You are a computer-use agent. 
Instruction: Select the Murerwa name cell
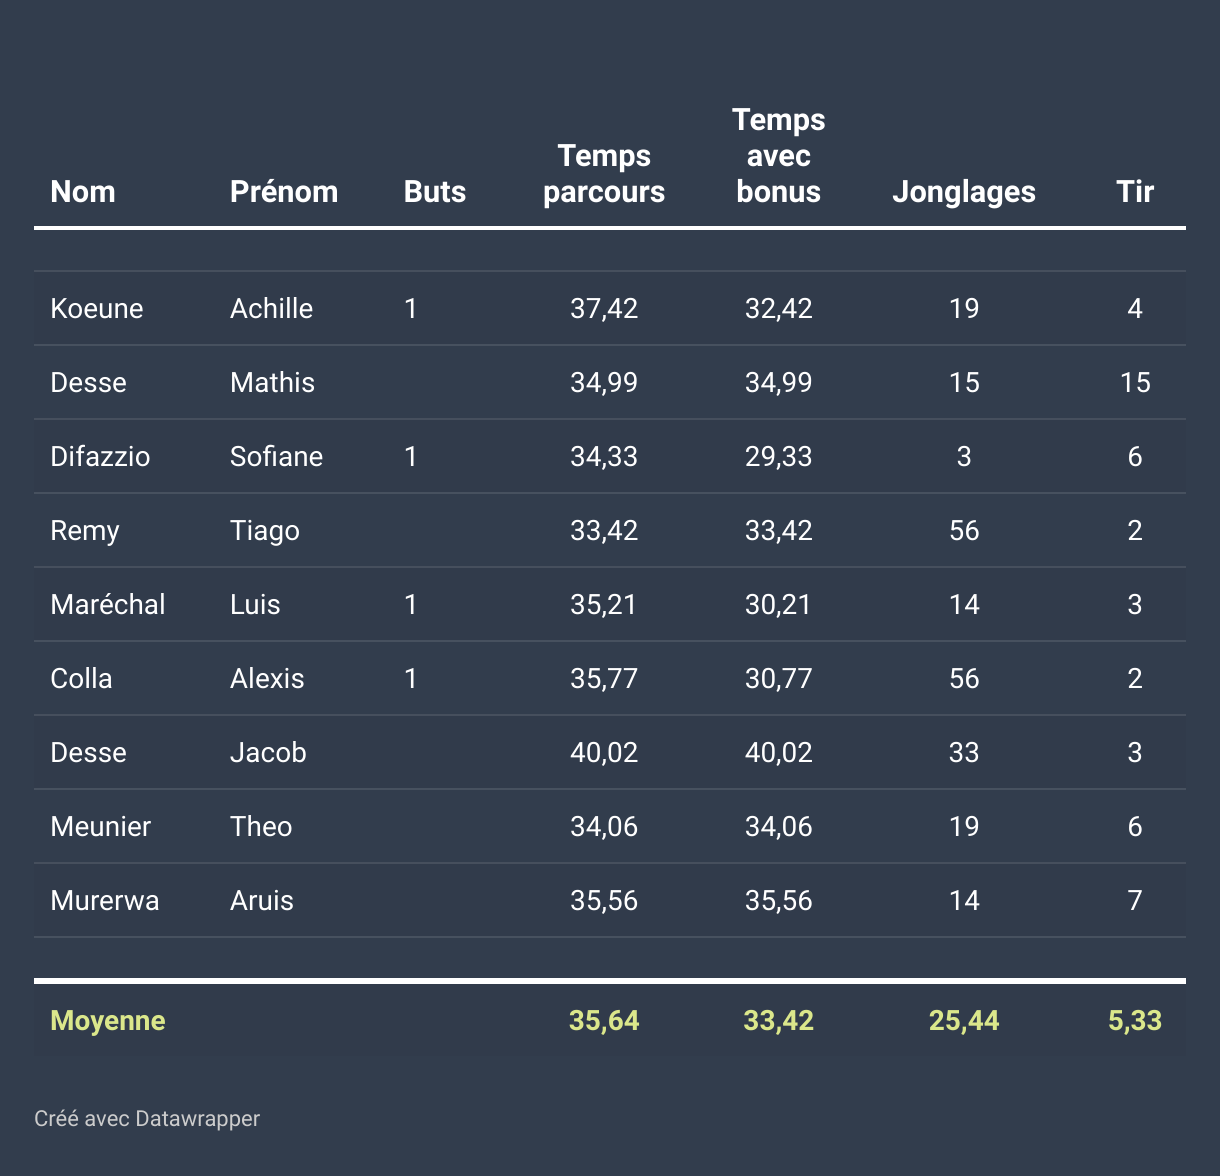105,900
